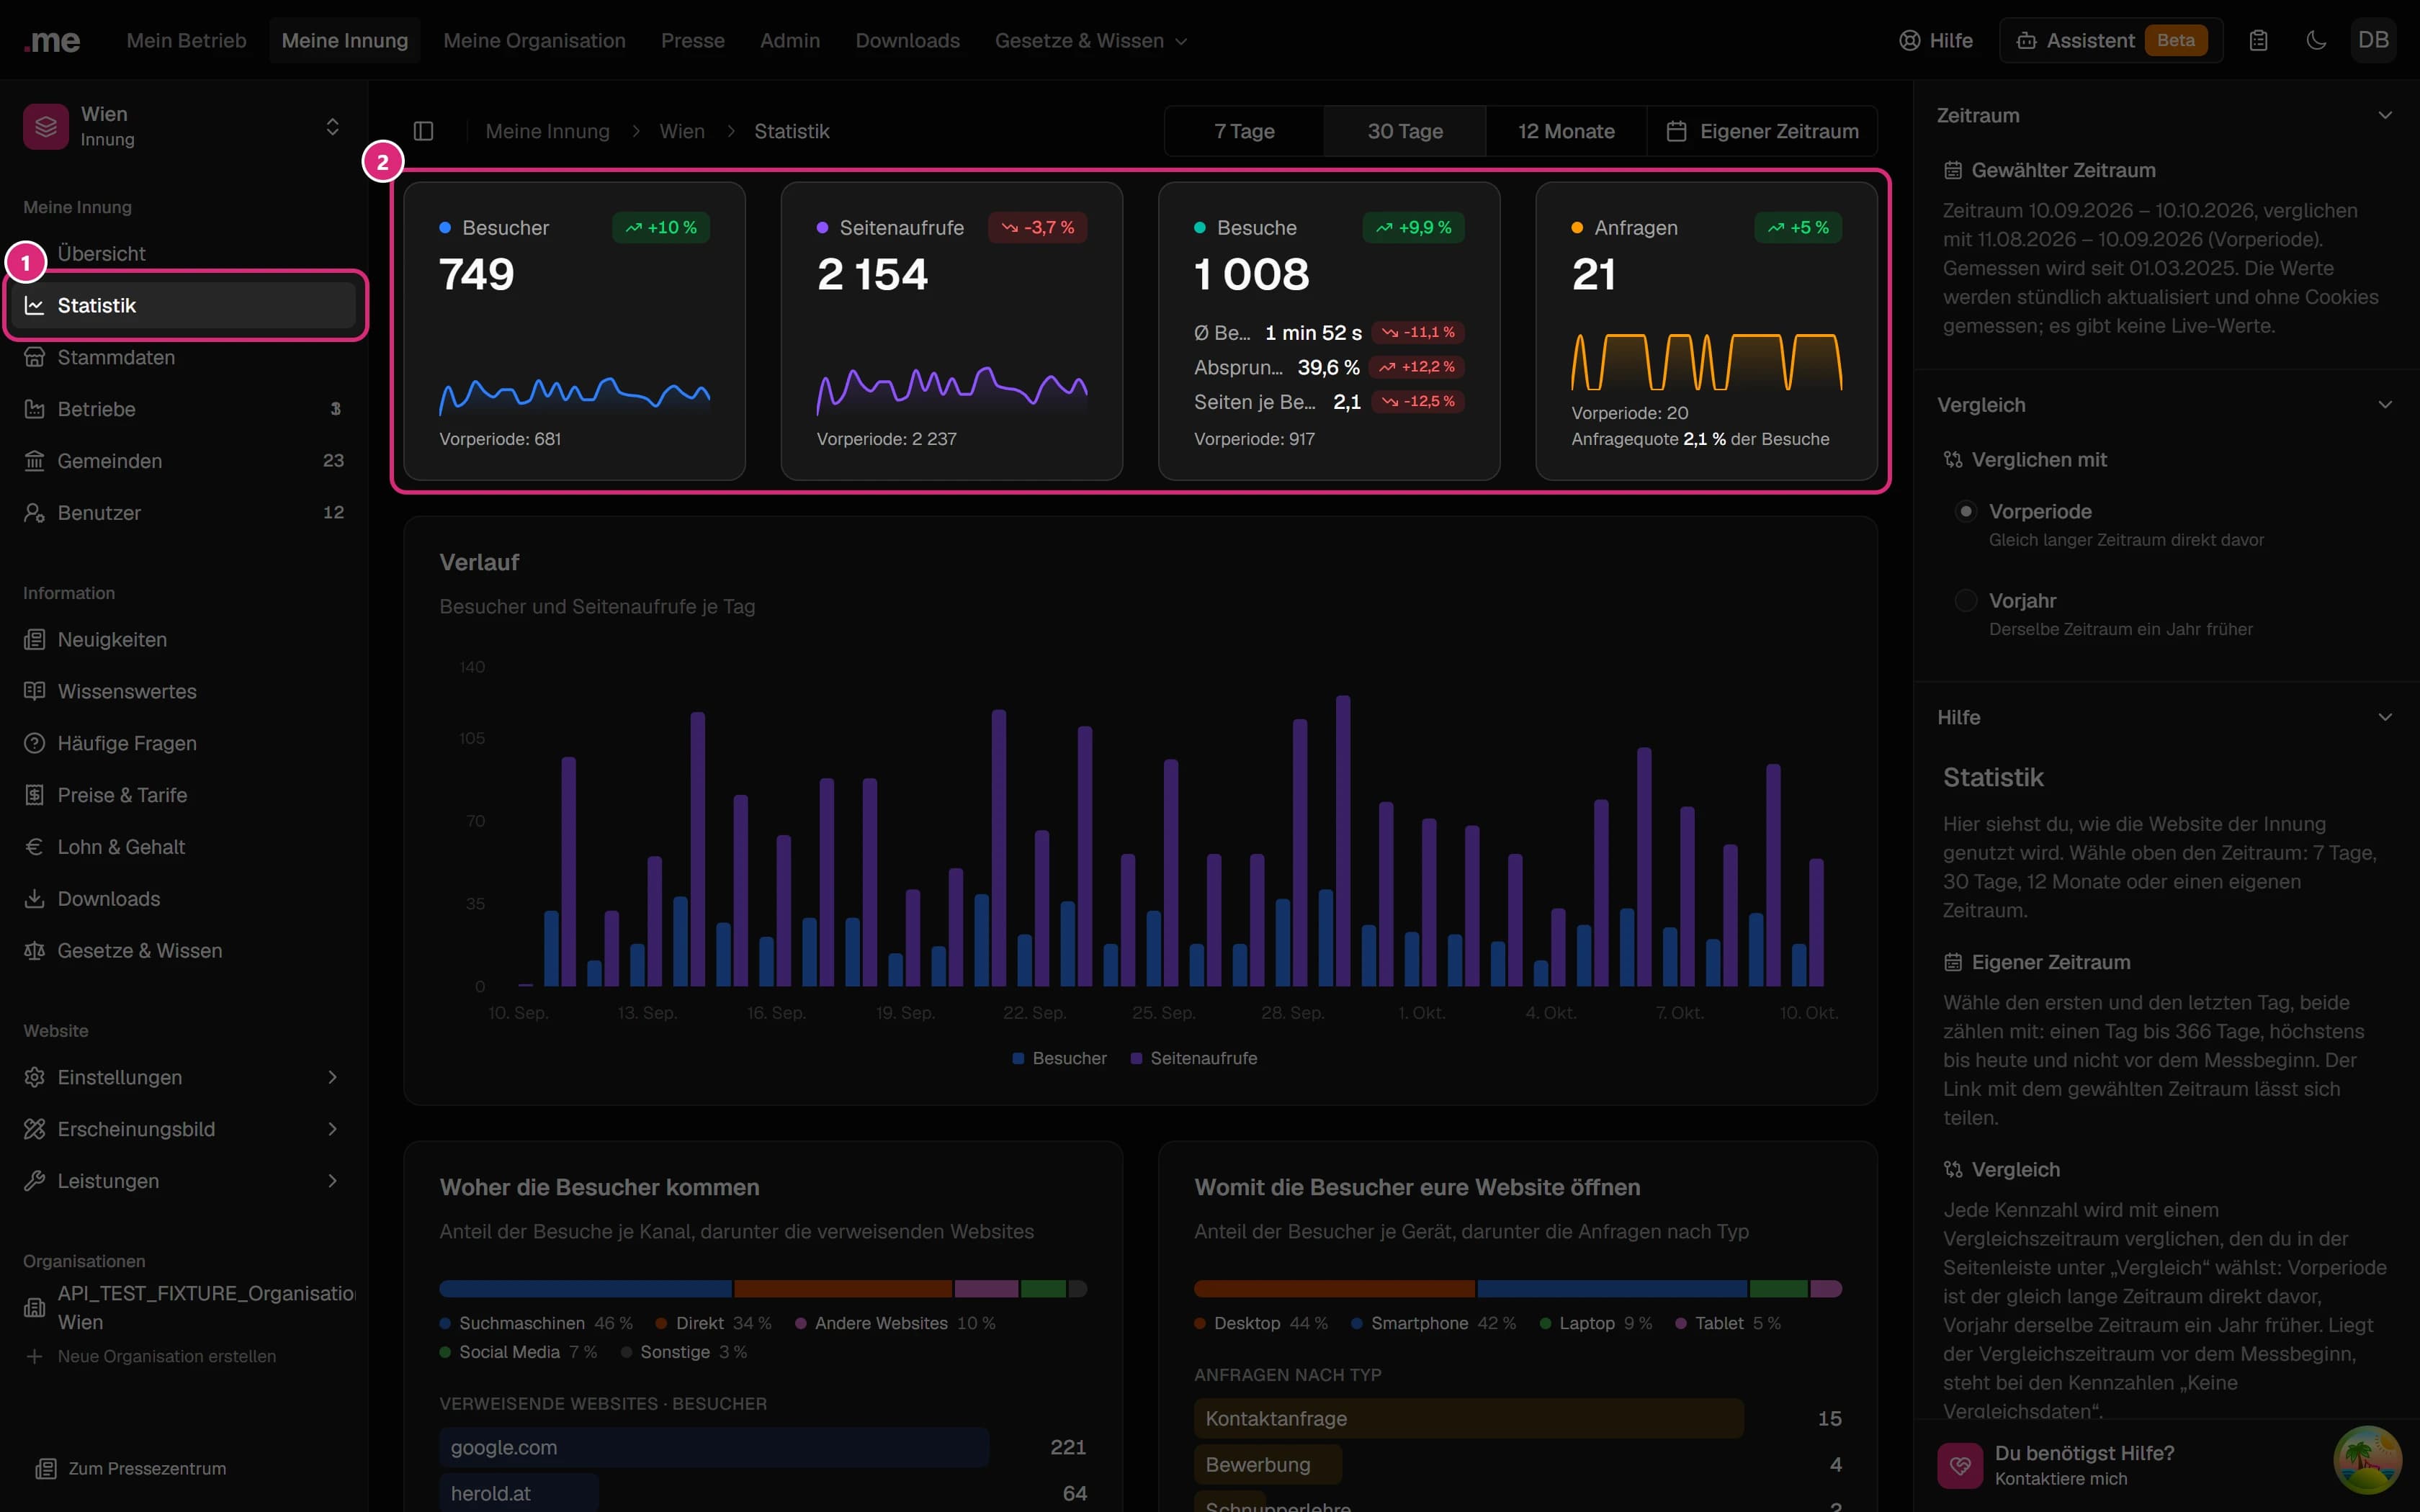The height and width of the screenshot is (1512, 2420).
Task: Switch to the 7 Tage range
Action: (x=1244, y=131)
